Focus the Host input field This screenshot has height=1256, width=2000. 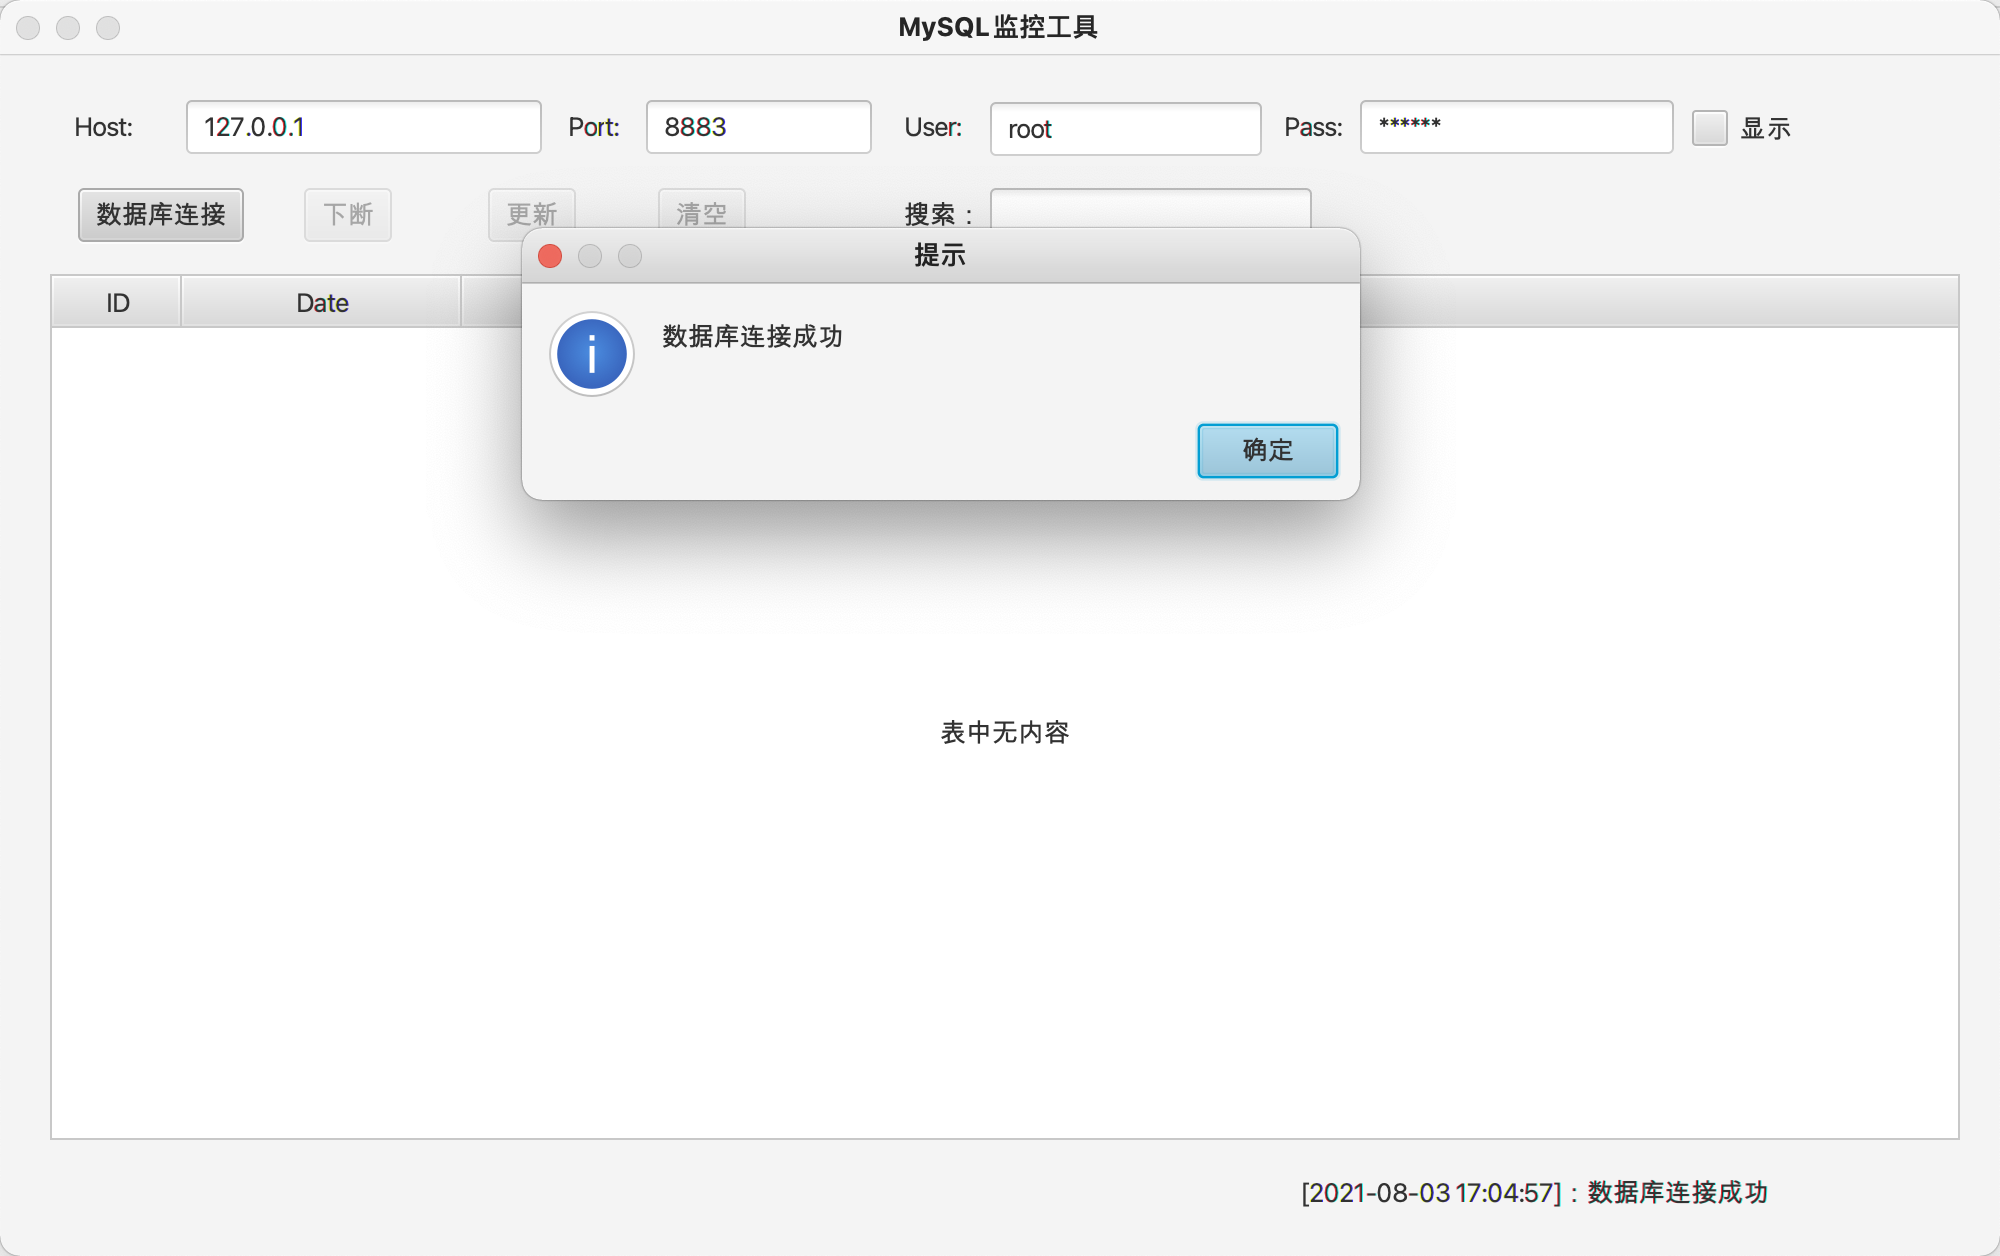(x=363, y=127)
